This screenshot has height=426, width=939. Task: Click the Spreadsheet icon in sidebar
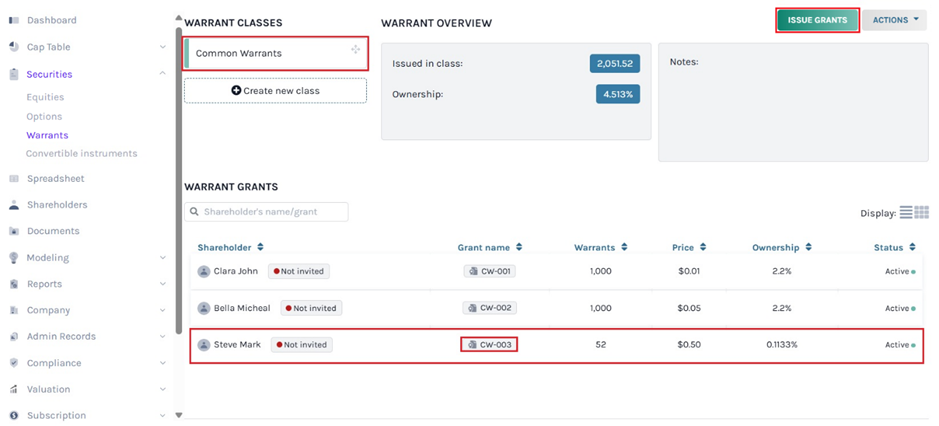tap(14, 179)
